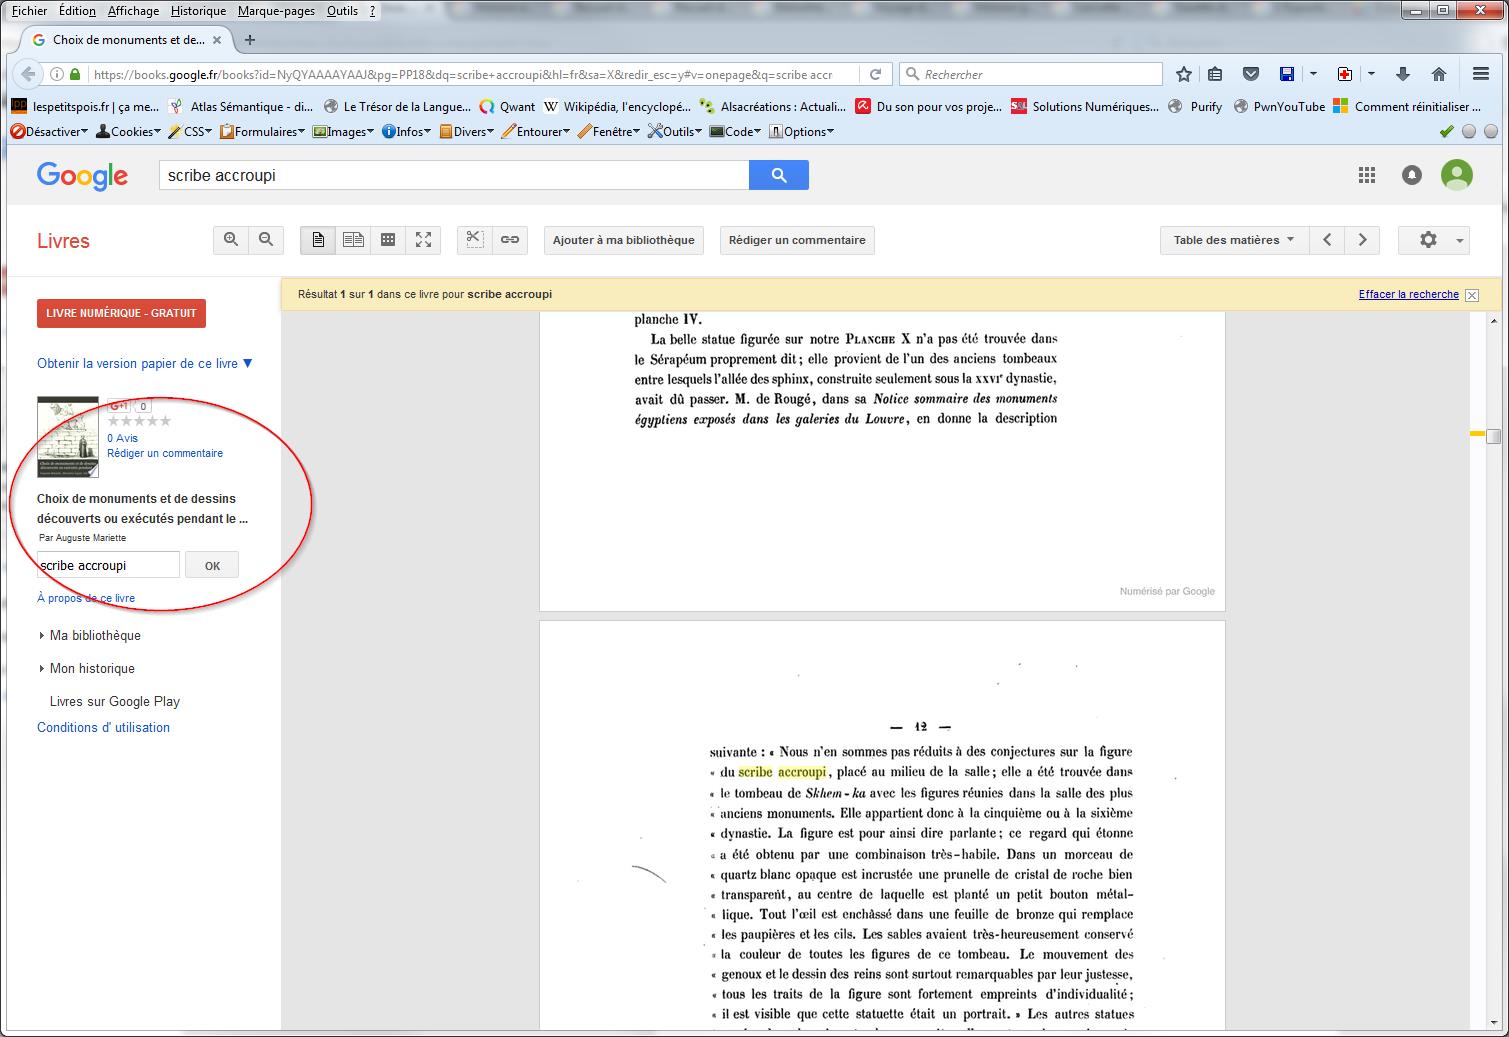
Task: Click the blue Google search button
Action: [x=778, y=175]
